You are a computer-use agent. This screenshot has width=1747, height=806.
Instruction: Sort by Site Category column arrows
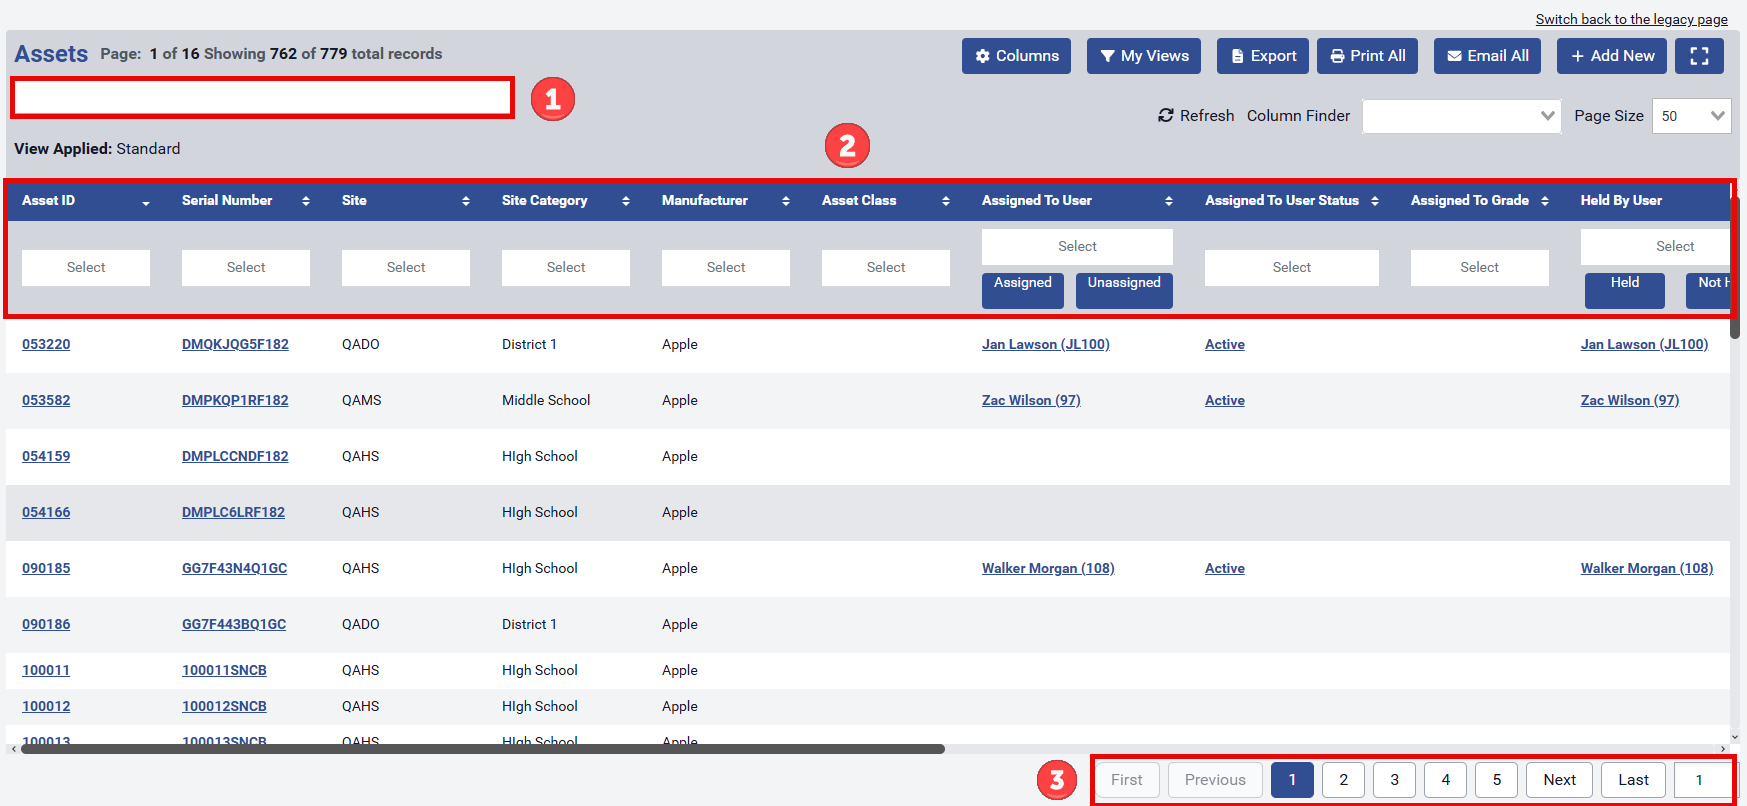[x=626, y=201]
